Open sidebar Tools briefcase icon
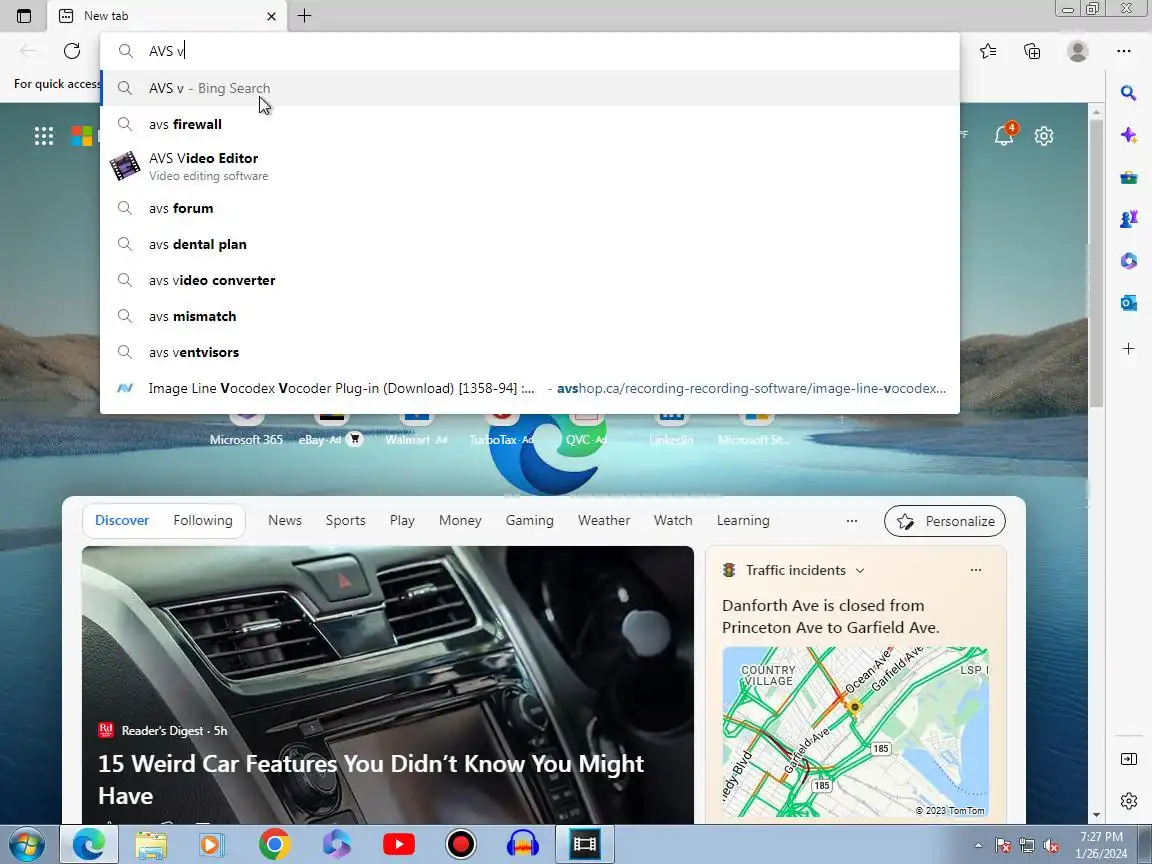 [1129, 177]
